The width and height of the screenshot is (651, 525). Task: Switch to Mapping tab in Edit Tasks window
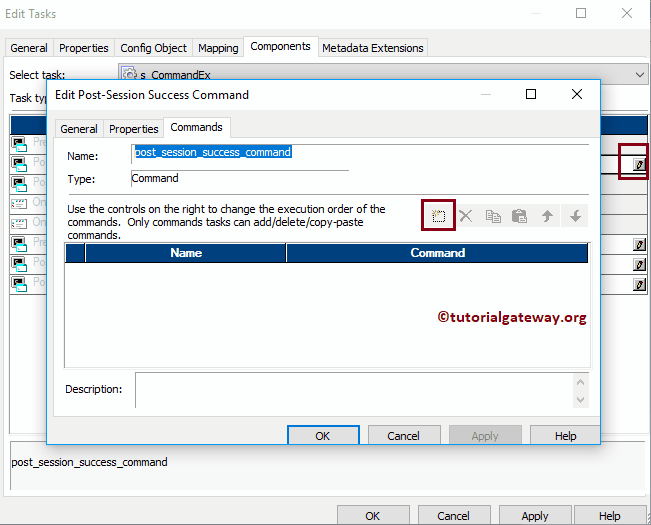(x=218, y=48)
